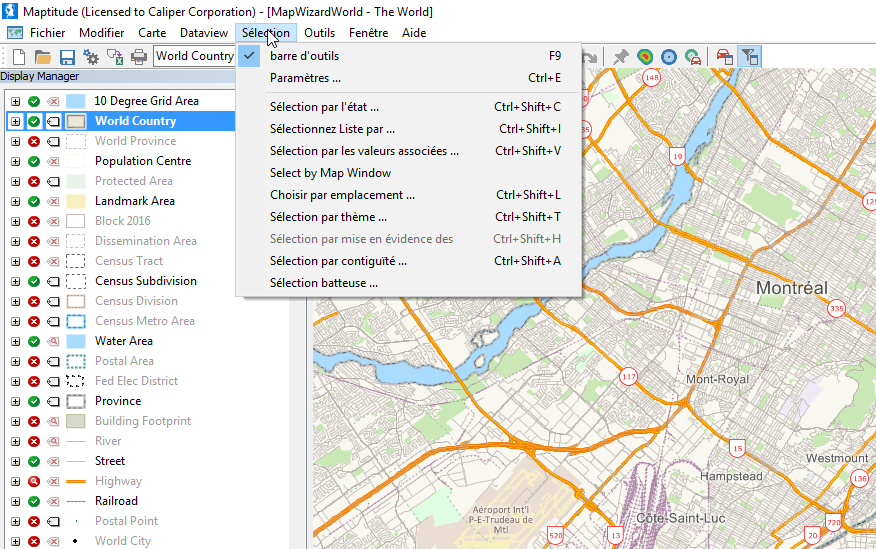Select the Census Subdivision layer name
Viewport: 876px width, 549px height.
(x=145, y=281)
